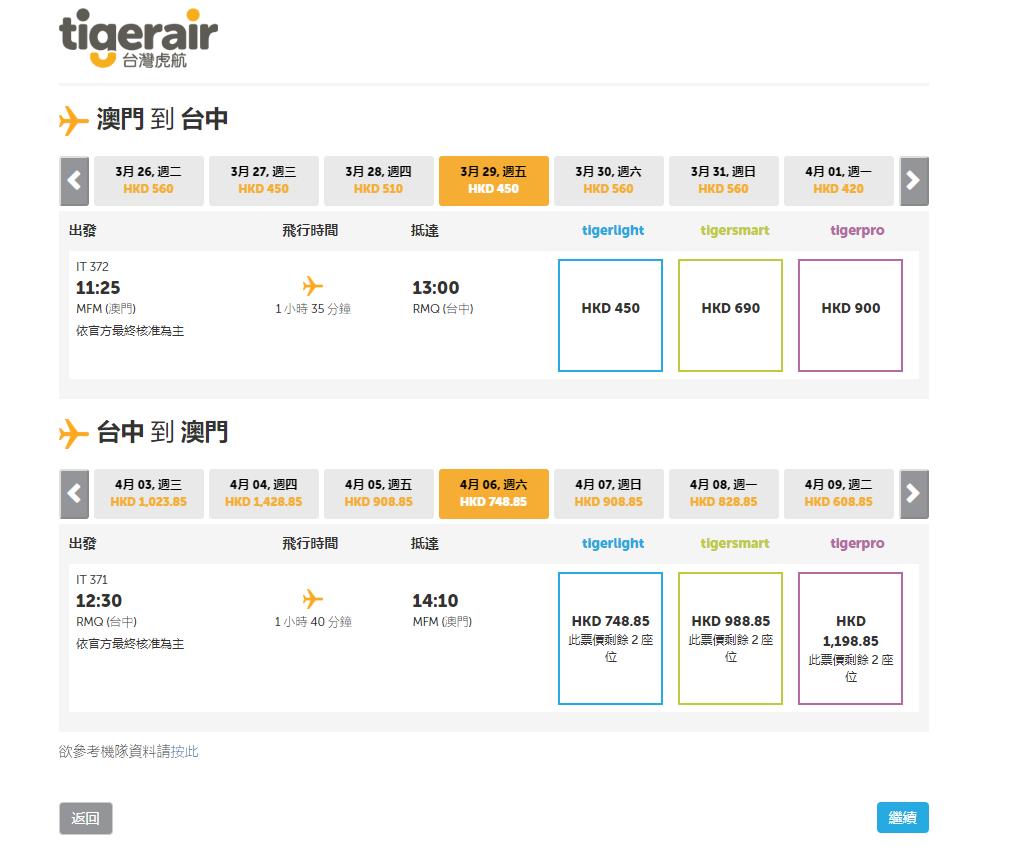This screenshot has height=858, width=1011.
Task: Click the right arrow on the return date carousel
Action: pos(914,493)
